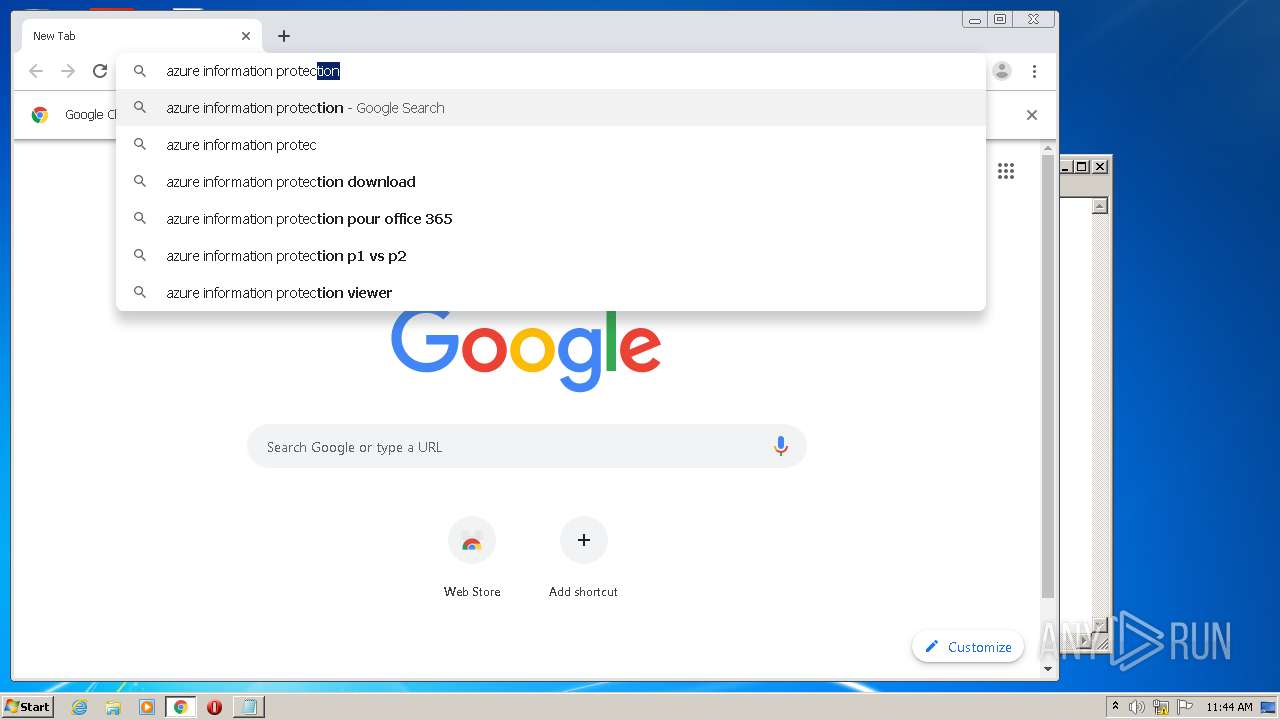Open the Google apps grid

(x=1006, y=171)
